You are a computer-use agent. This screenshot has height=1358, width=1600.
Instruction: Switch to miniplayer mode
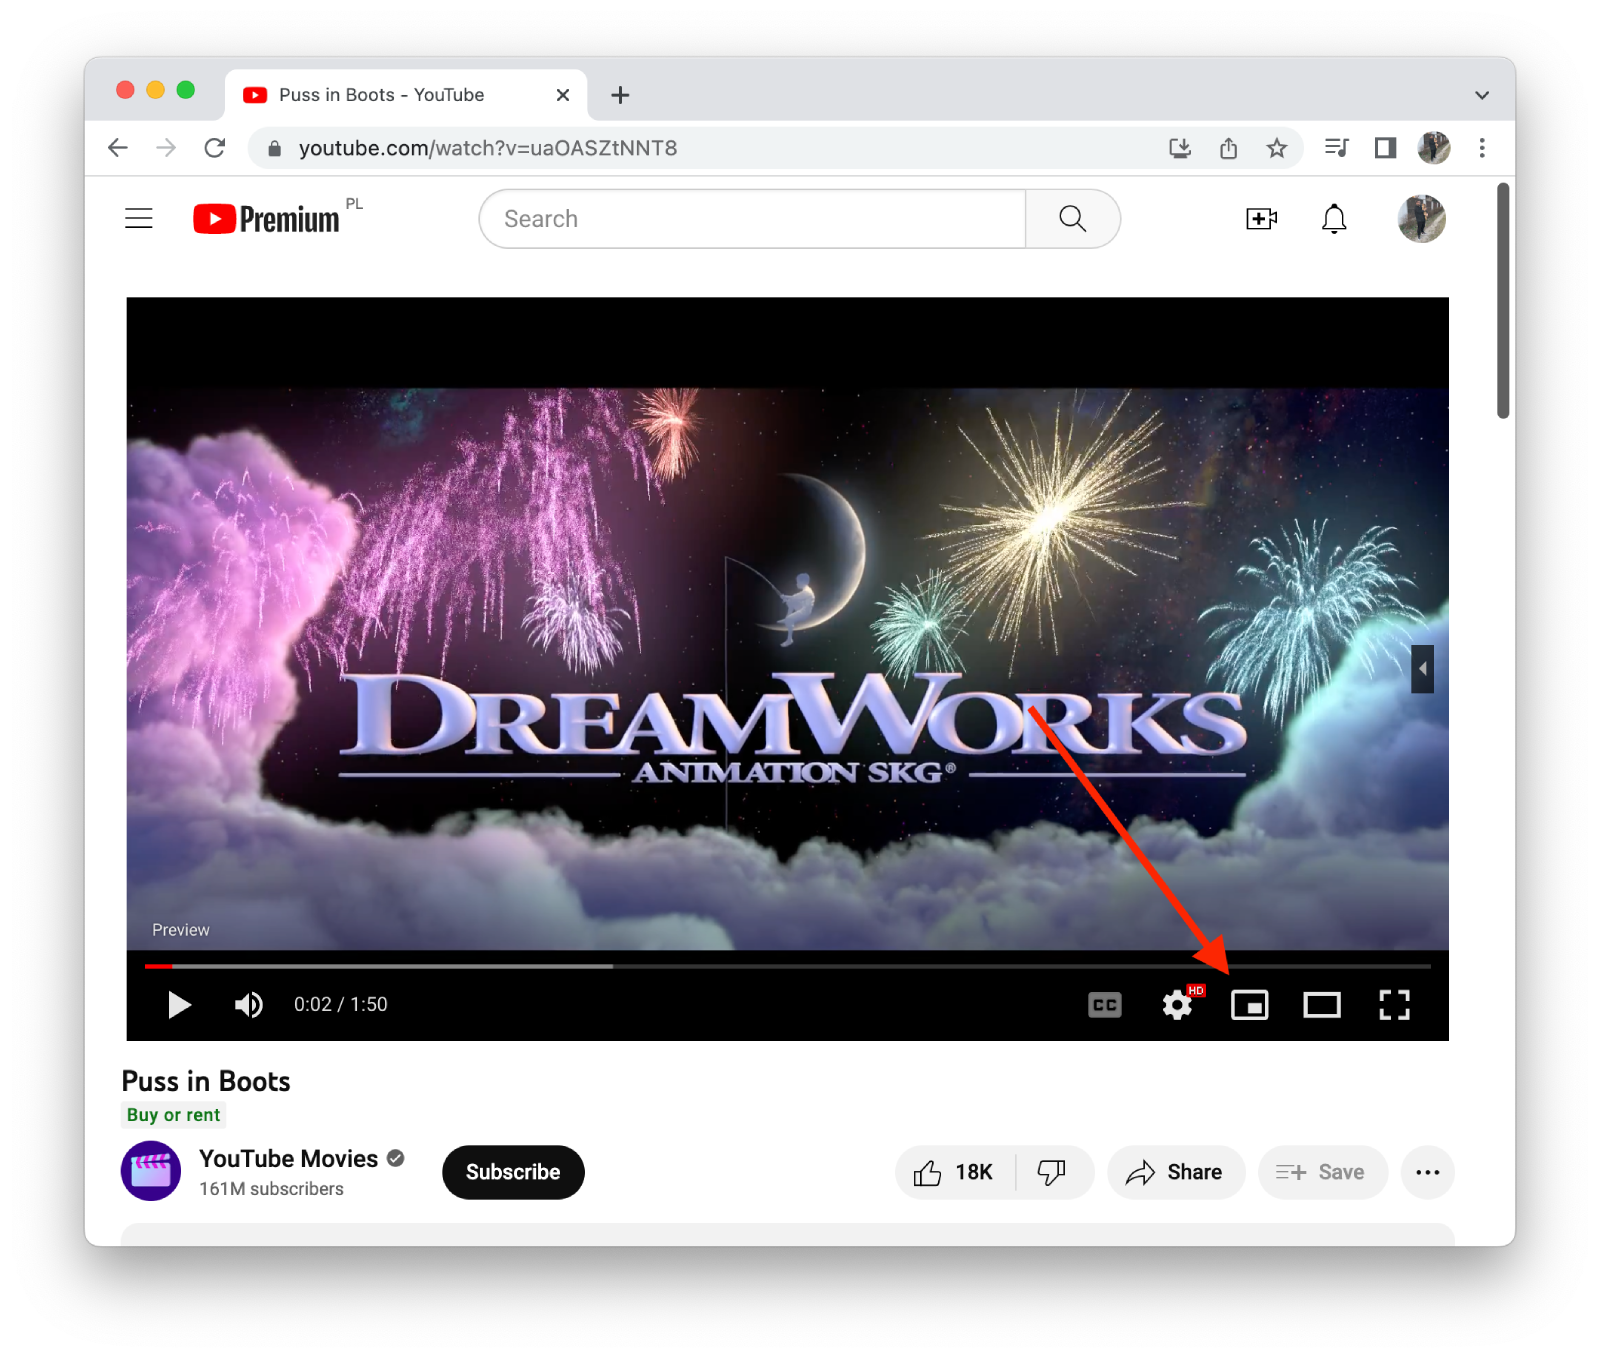pos(1249,1005)
